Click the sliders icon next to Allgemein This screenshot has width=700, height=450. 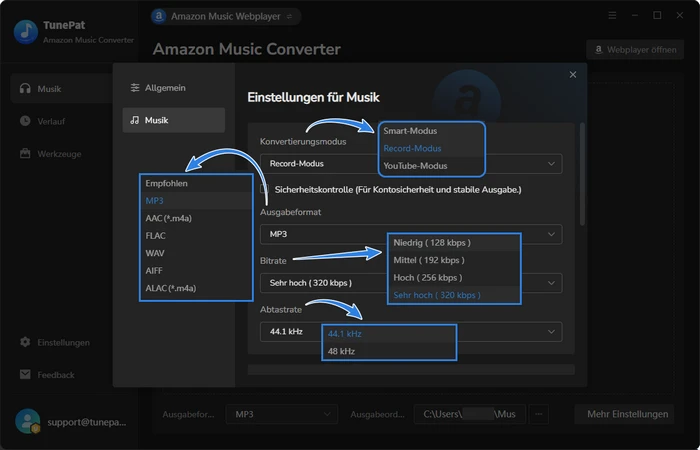click(134, 88)
